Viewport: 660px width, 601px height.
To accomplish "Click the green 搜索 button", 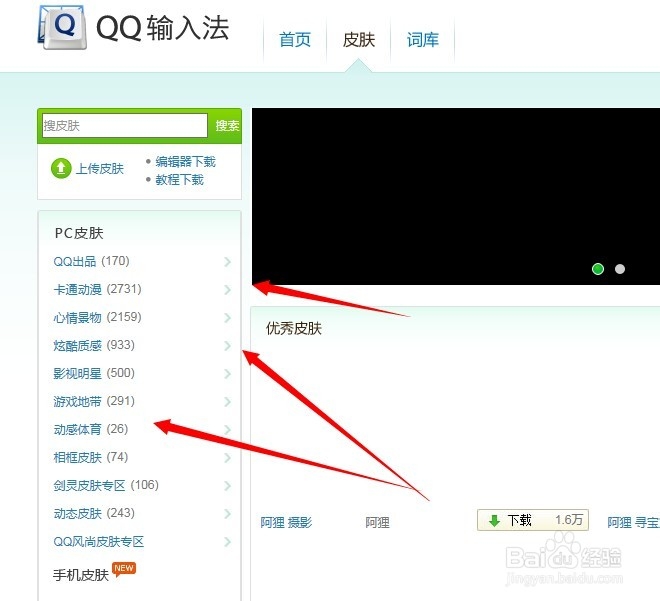I will pyautogui.click(x=227, y=125).
